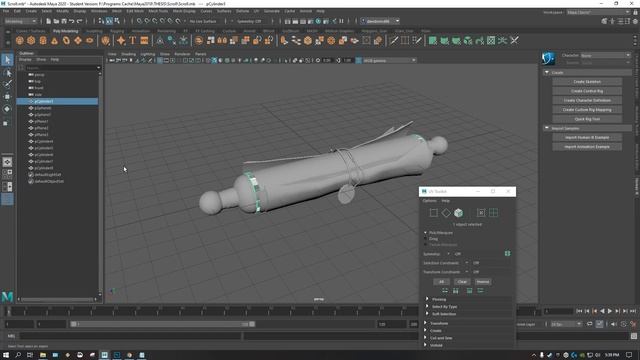Open the Edit Mesh menu
This screenshot has height=360, width=640.
coord(135,11)
